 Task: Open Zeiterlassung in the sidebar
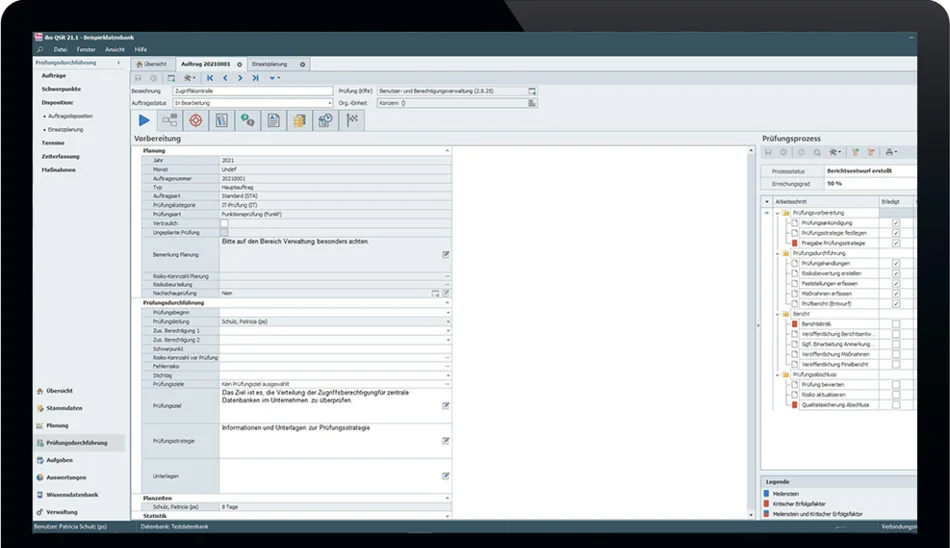pyautogui.click(x=61, y=156)
